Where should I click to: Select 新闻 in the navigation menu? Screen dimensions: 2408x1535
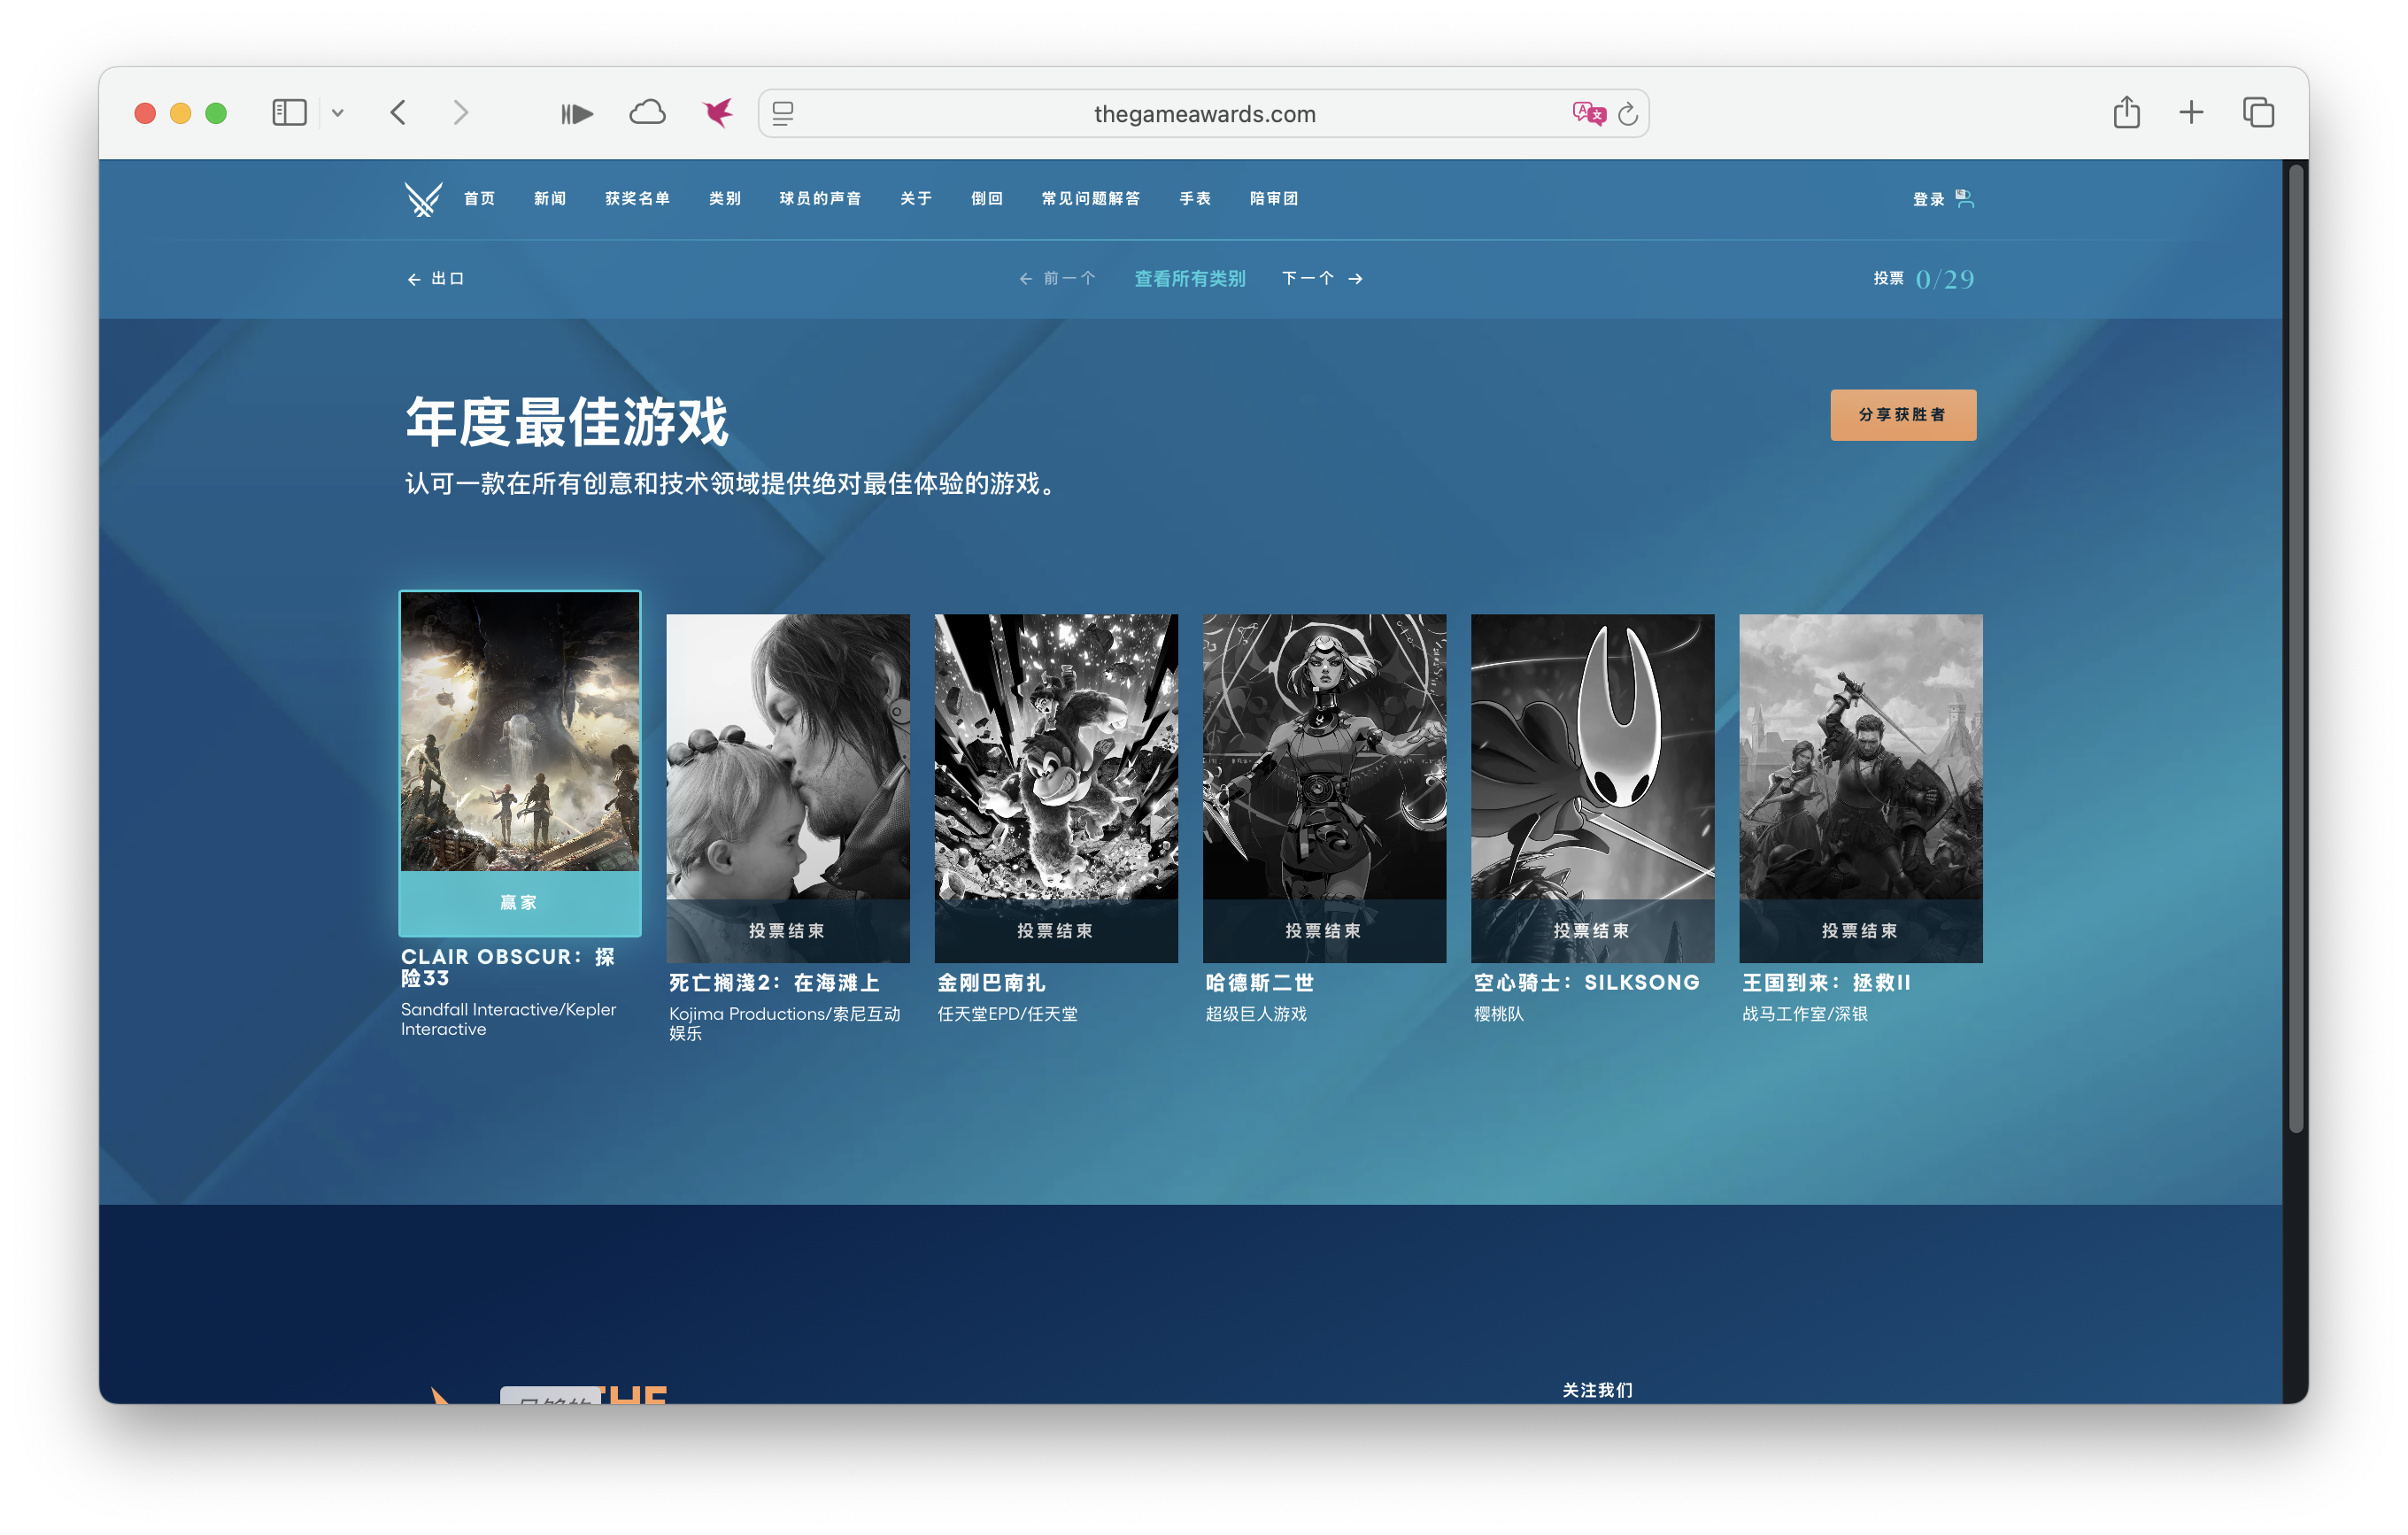pos(549,199)
